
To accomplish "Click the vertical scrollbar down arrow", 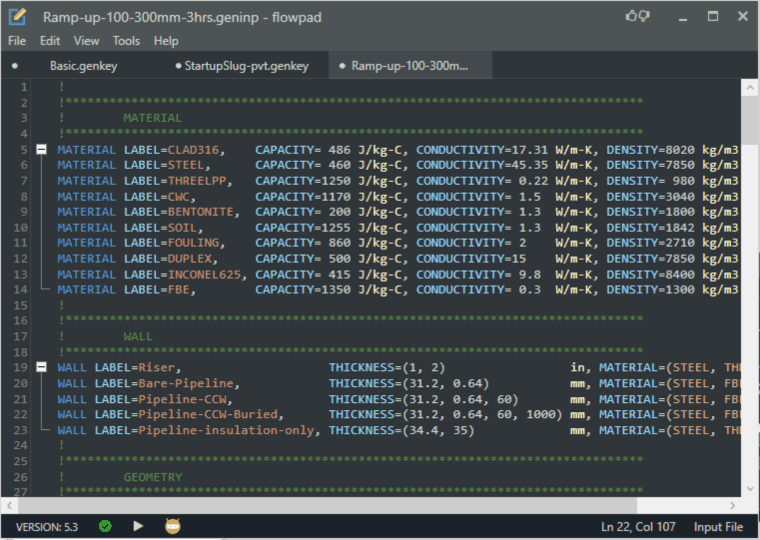I will pyautogui.click(x=750, y=487).
